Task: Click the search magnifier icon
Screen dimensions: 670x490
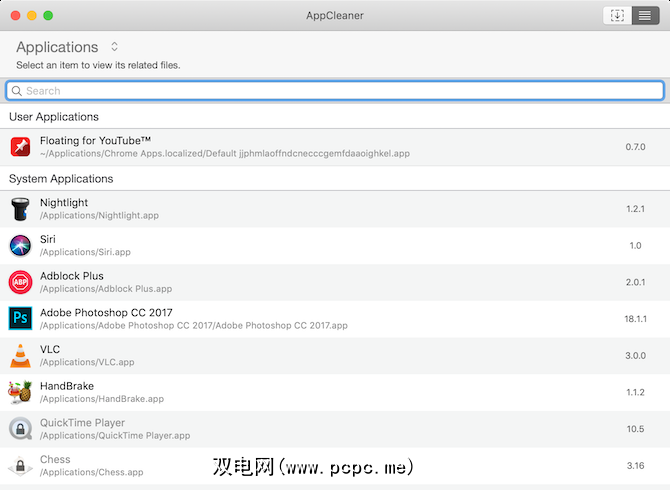Action: pyautogui.click(x=17, y=91)
